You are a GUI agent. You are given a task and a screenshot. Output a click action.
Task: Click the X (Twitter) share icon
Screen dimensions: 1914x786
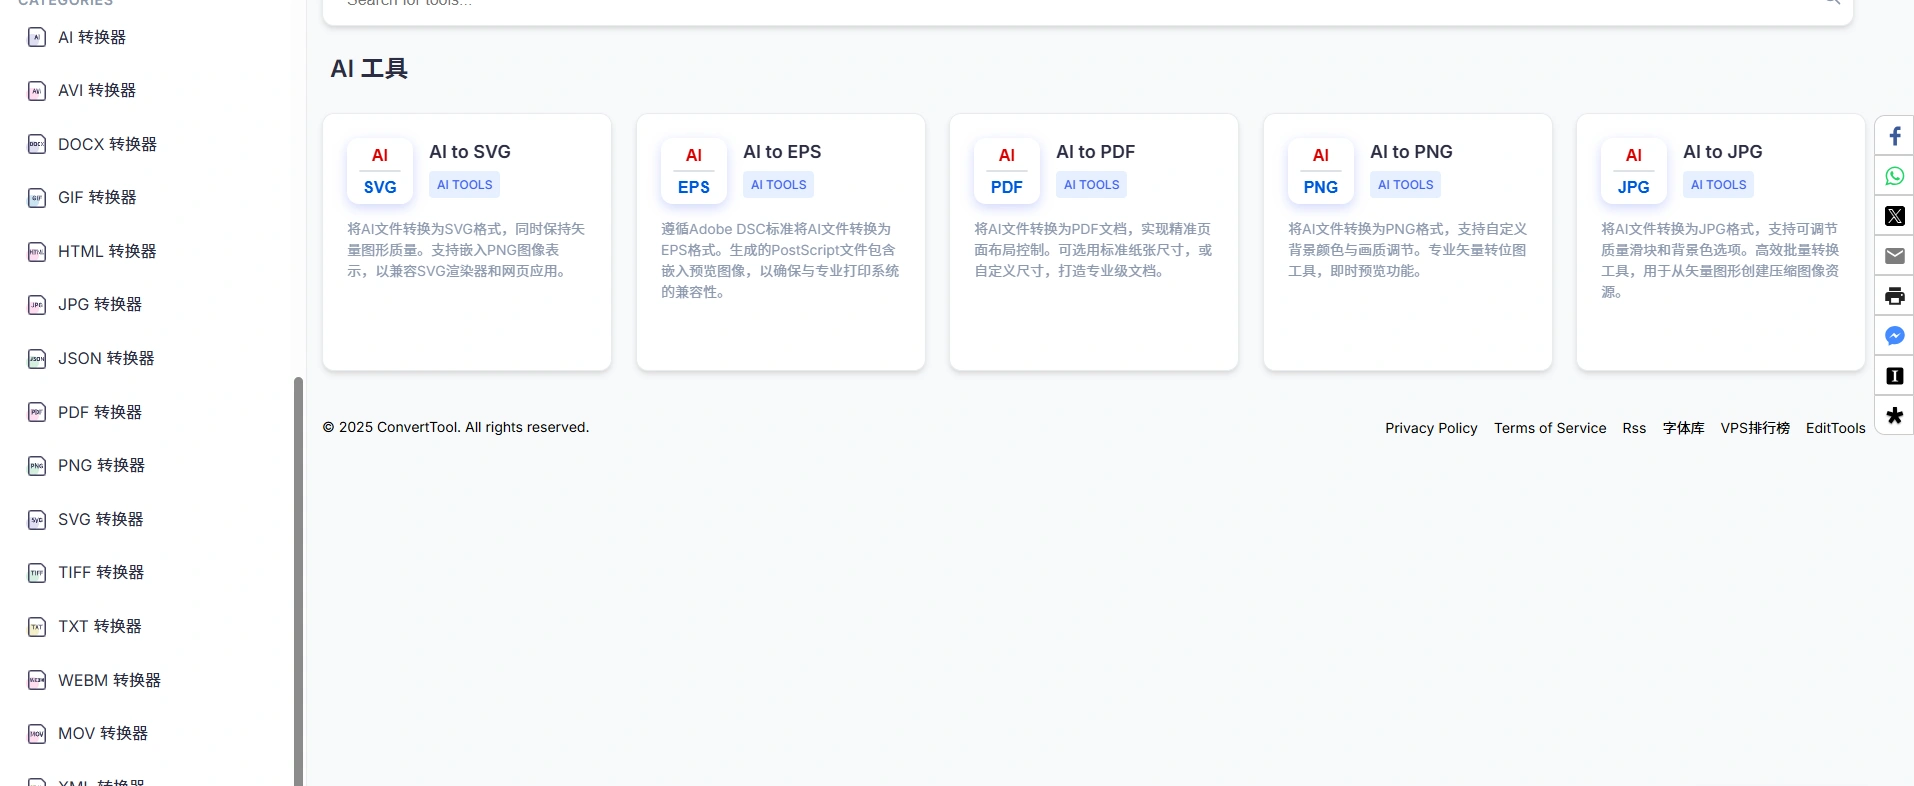[1894, 216]
